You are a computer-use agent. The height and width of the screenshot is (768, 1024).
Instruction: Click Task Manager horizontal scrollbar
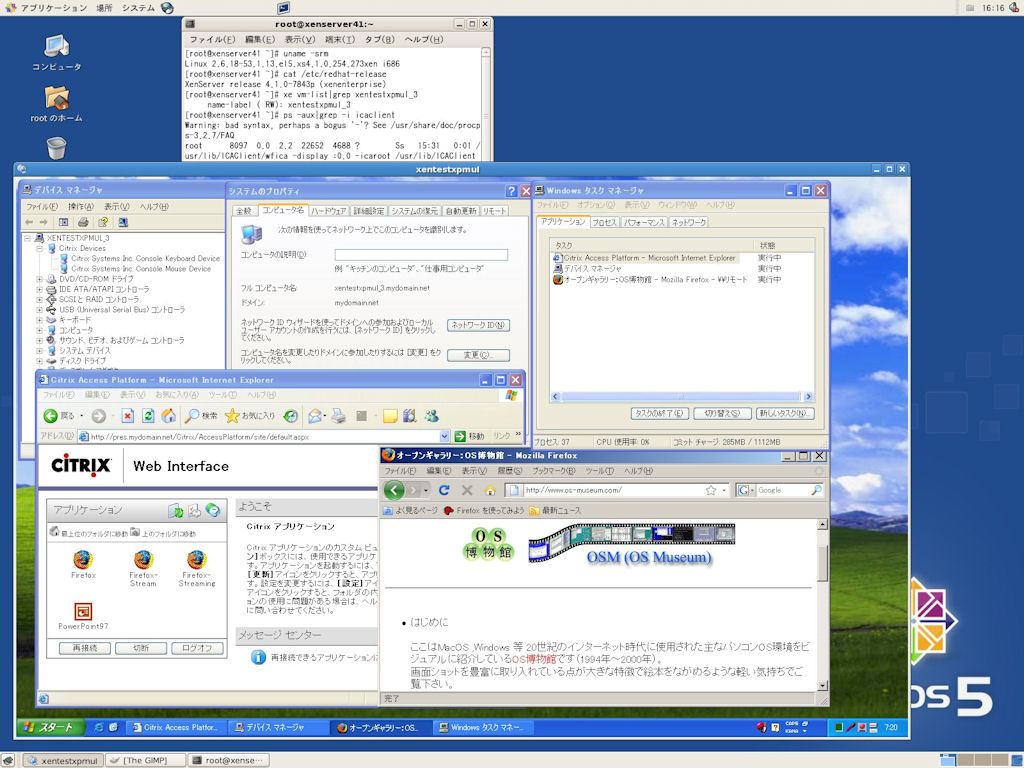[682, 396]
